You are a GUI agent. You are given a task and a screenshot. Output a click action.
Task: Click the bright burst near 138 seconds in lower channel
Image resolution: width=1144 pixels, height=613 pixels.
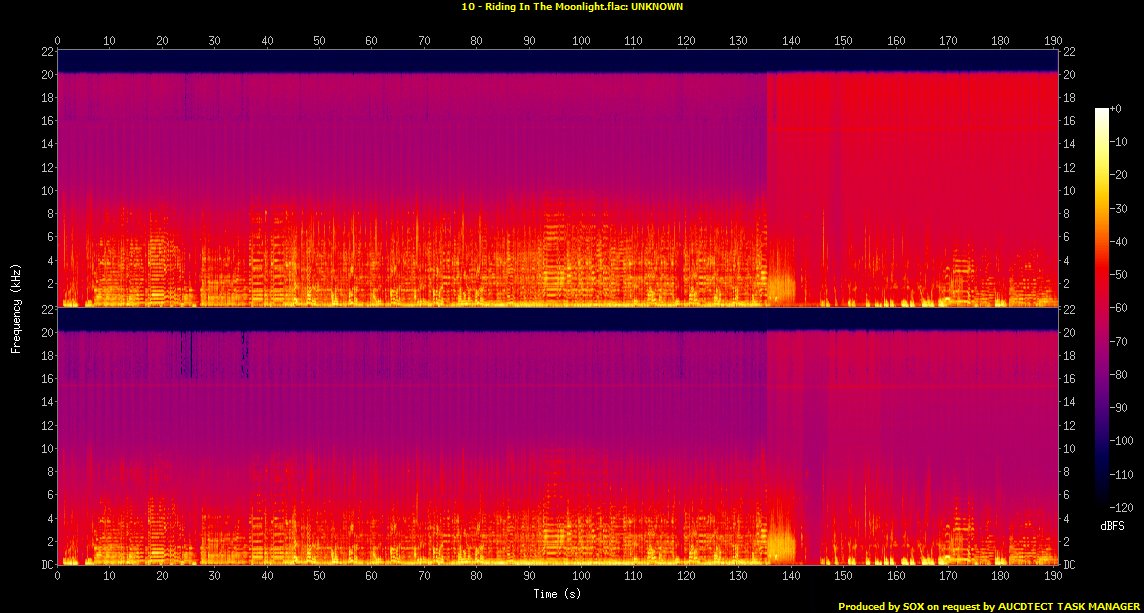[x=780, y=545]
